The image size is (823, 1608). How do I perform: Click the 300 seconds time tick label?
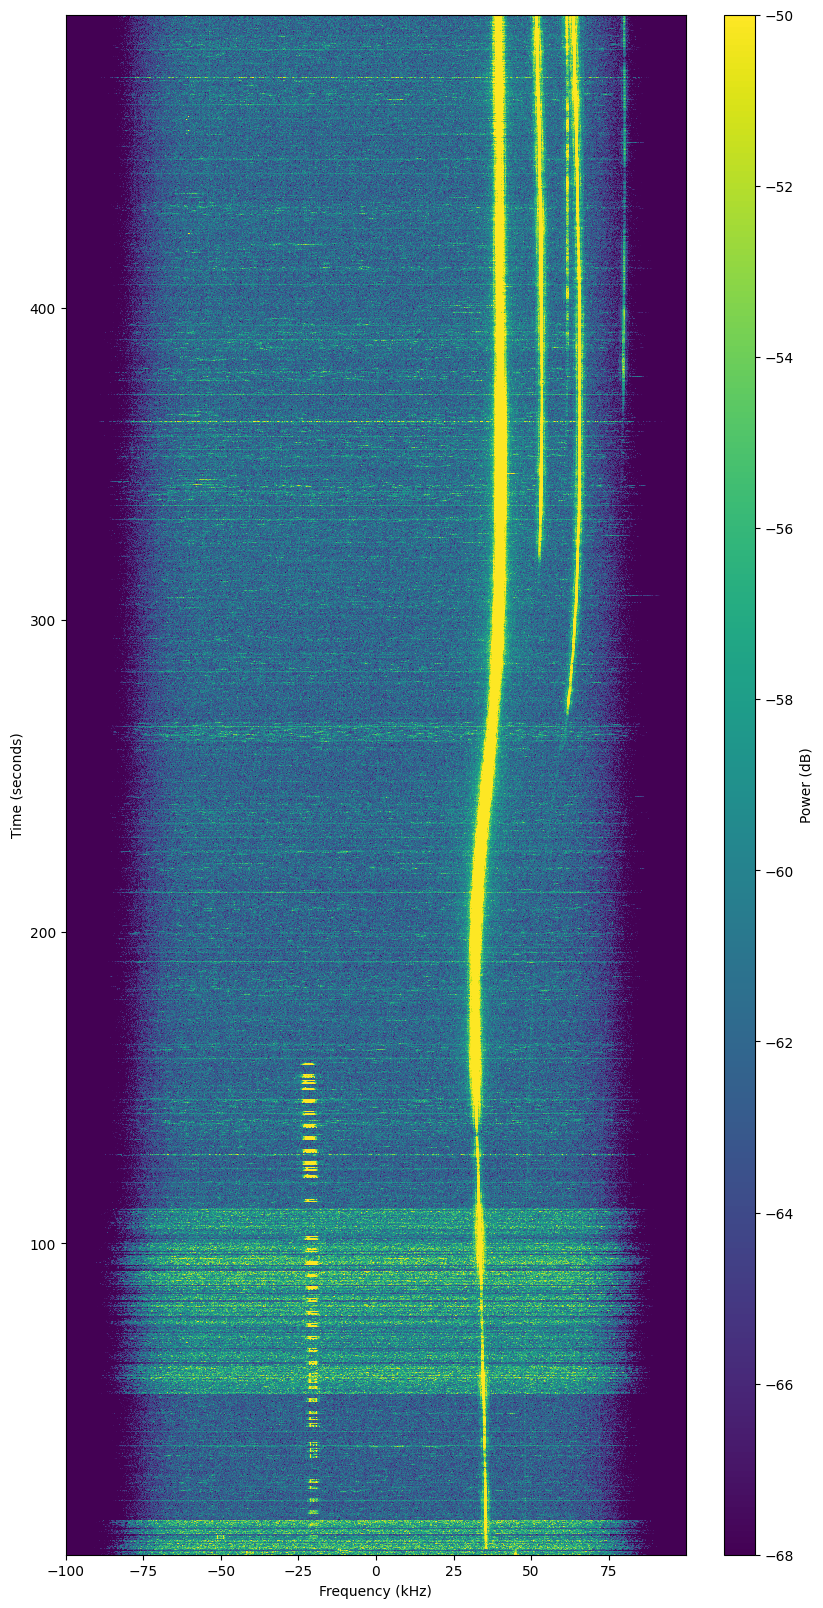[46, 621]
